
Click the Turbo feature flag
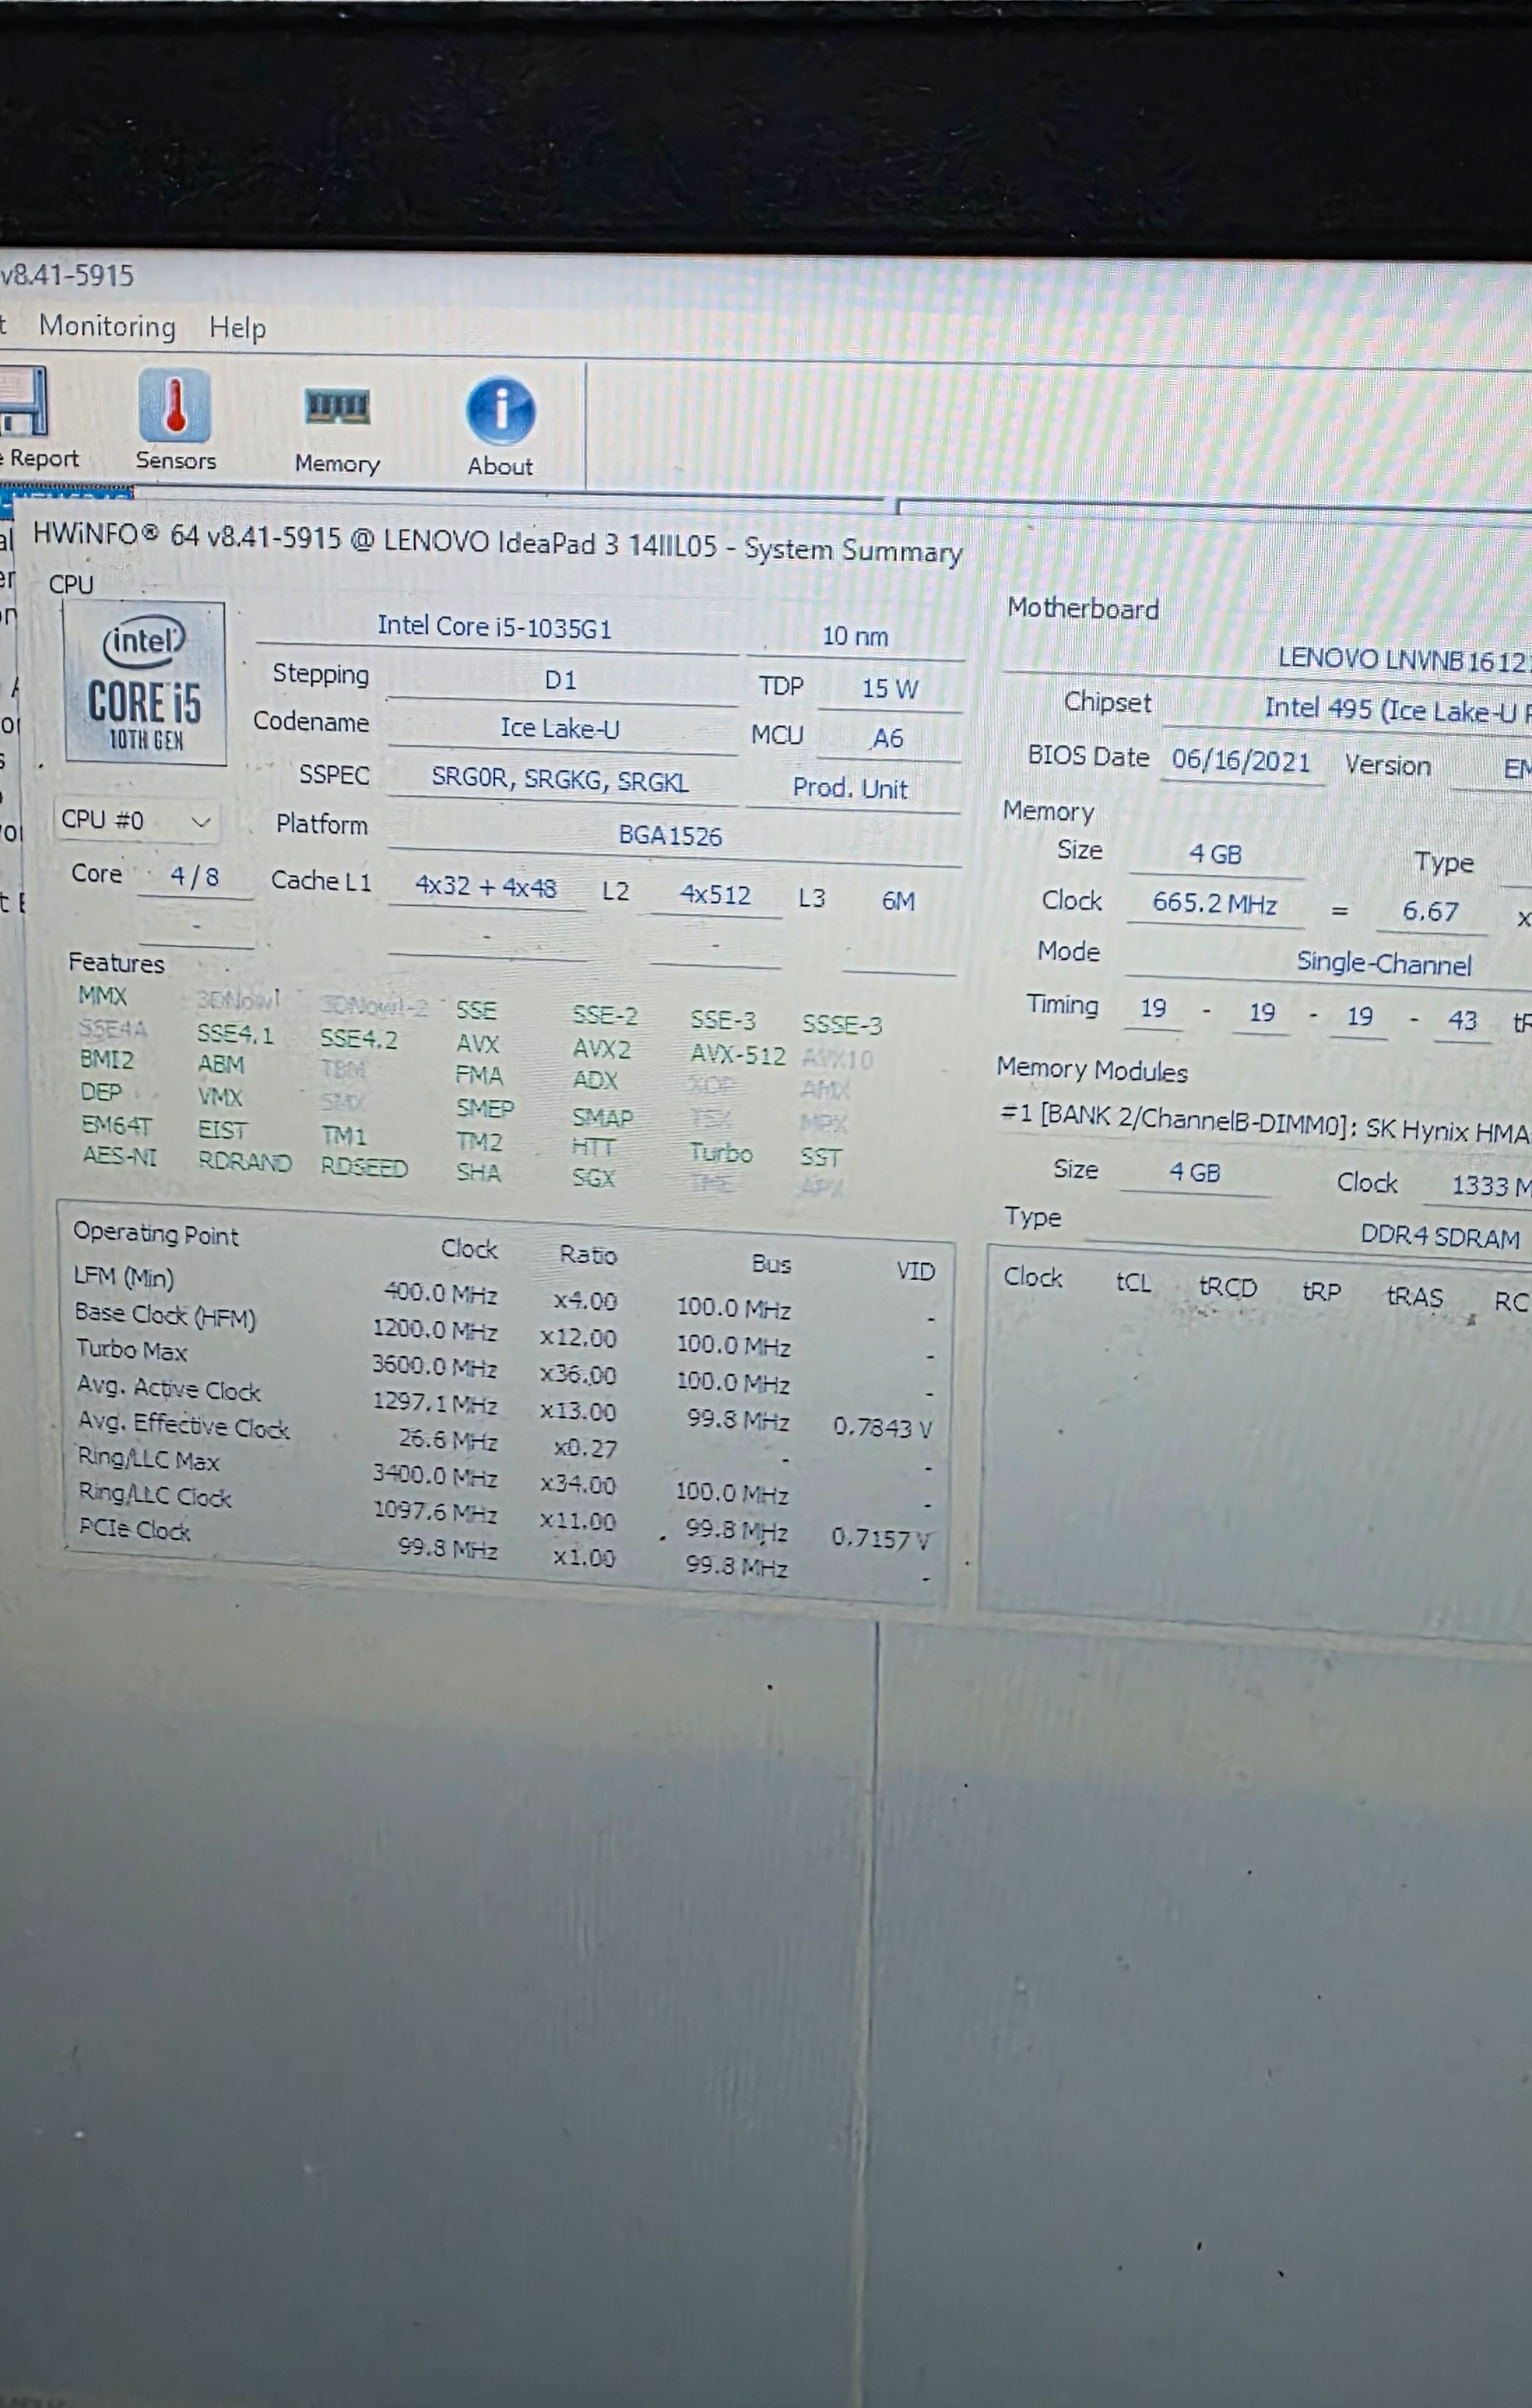point(721,1153)
